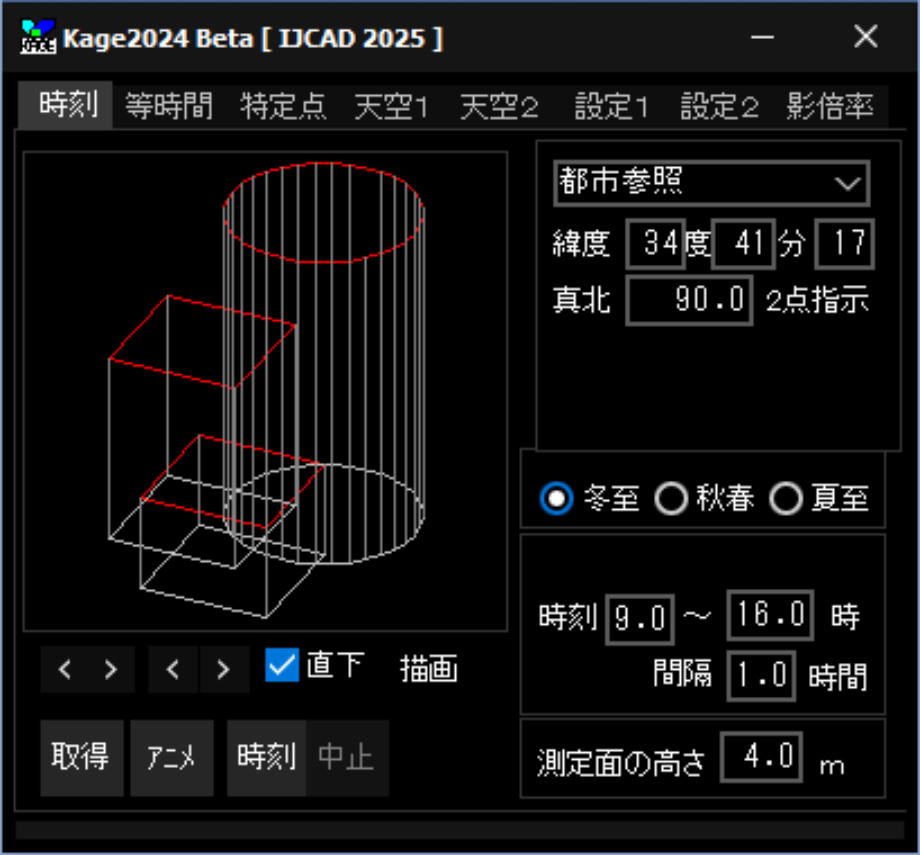Click first left arrow below the preview
This screenshot has height=855, width=920.
(65, 669)
